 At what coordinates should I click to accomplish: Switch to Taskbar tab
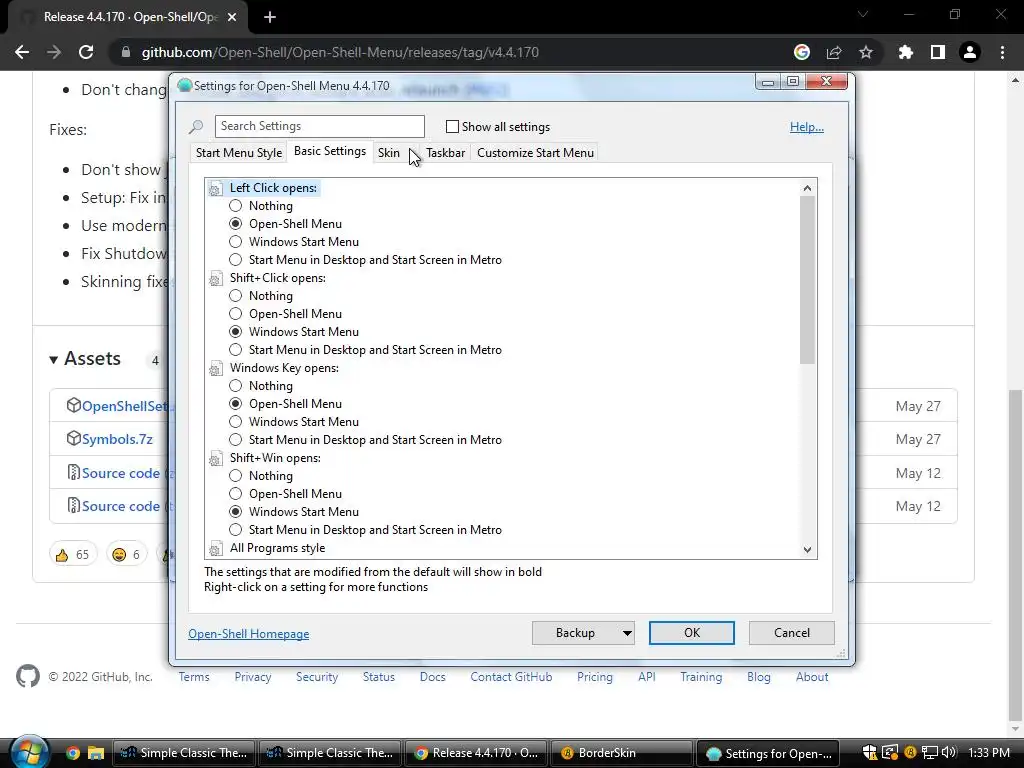(445, 153)
